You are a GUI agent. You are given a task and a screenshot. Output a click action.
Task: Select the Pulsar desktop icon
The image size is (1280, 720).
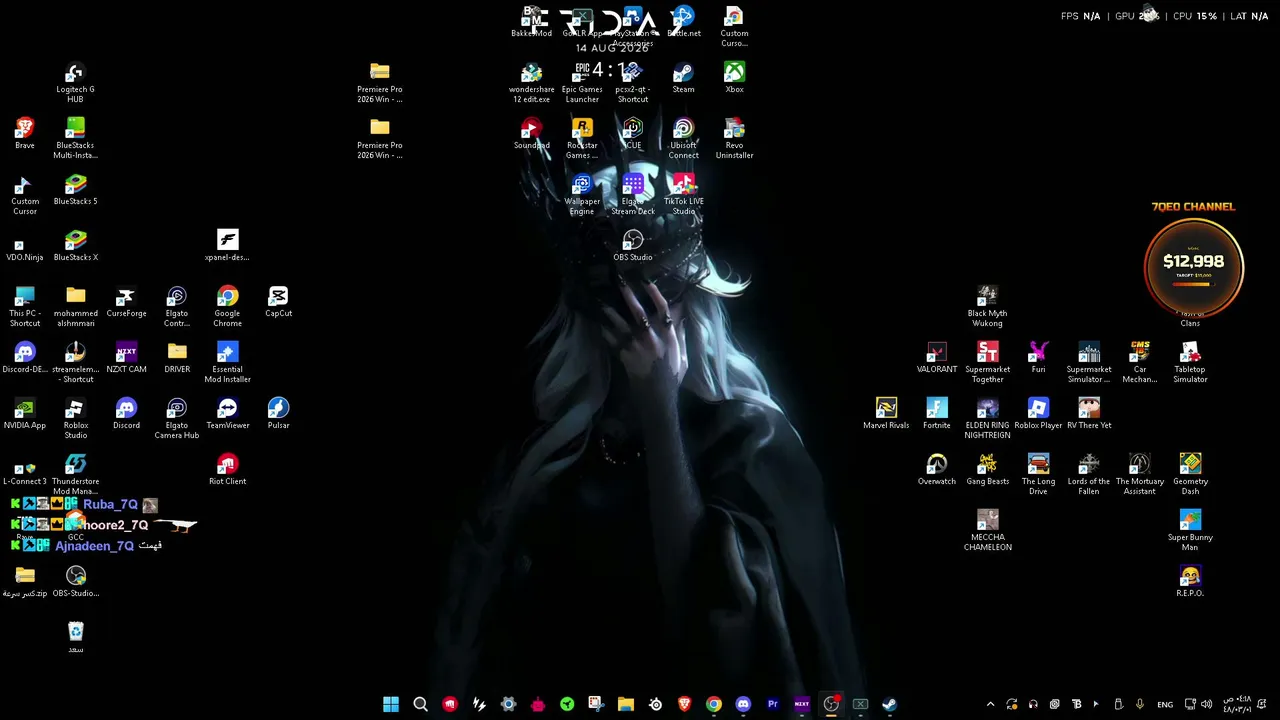click(x=278, y=414)
